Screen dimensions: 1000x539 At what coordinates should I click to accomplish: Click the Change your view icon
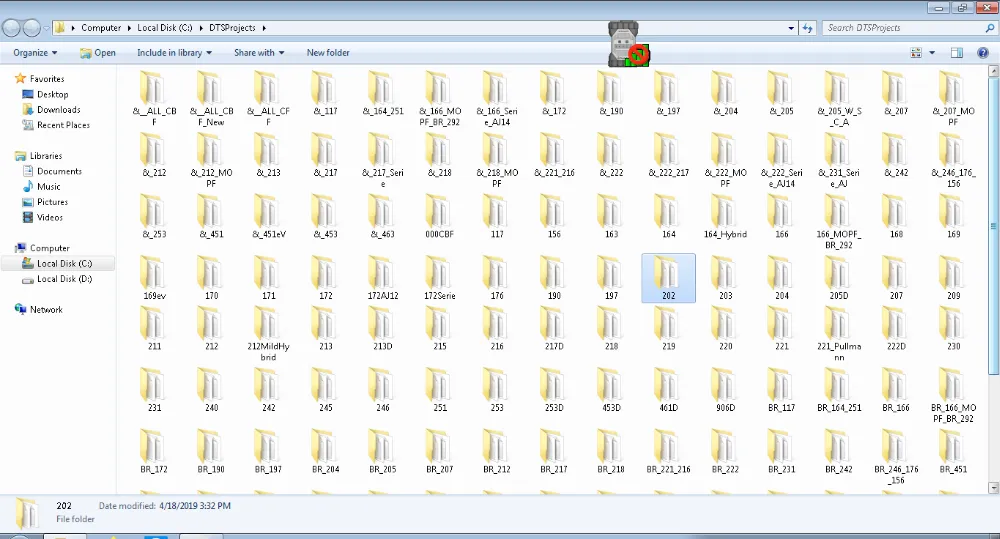[916, 53]
